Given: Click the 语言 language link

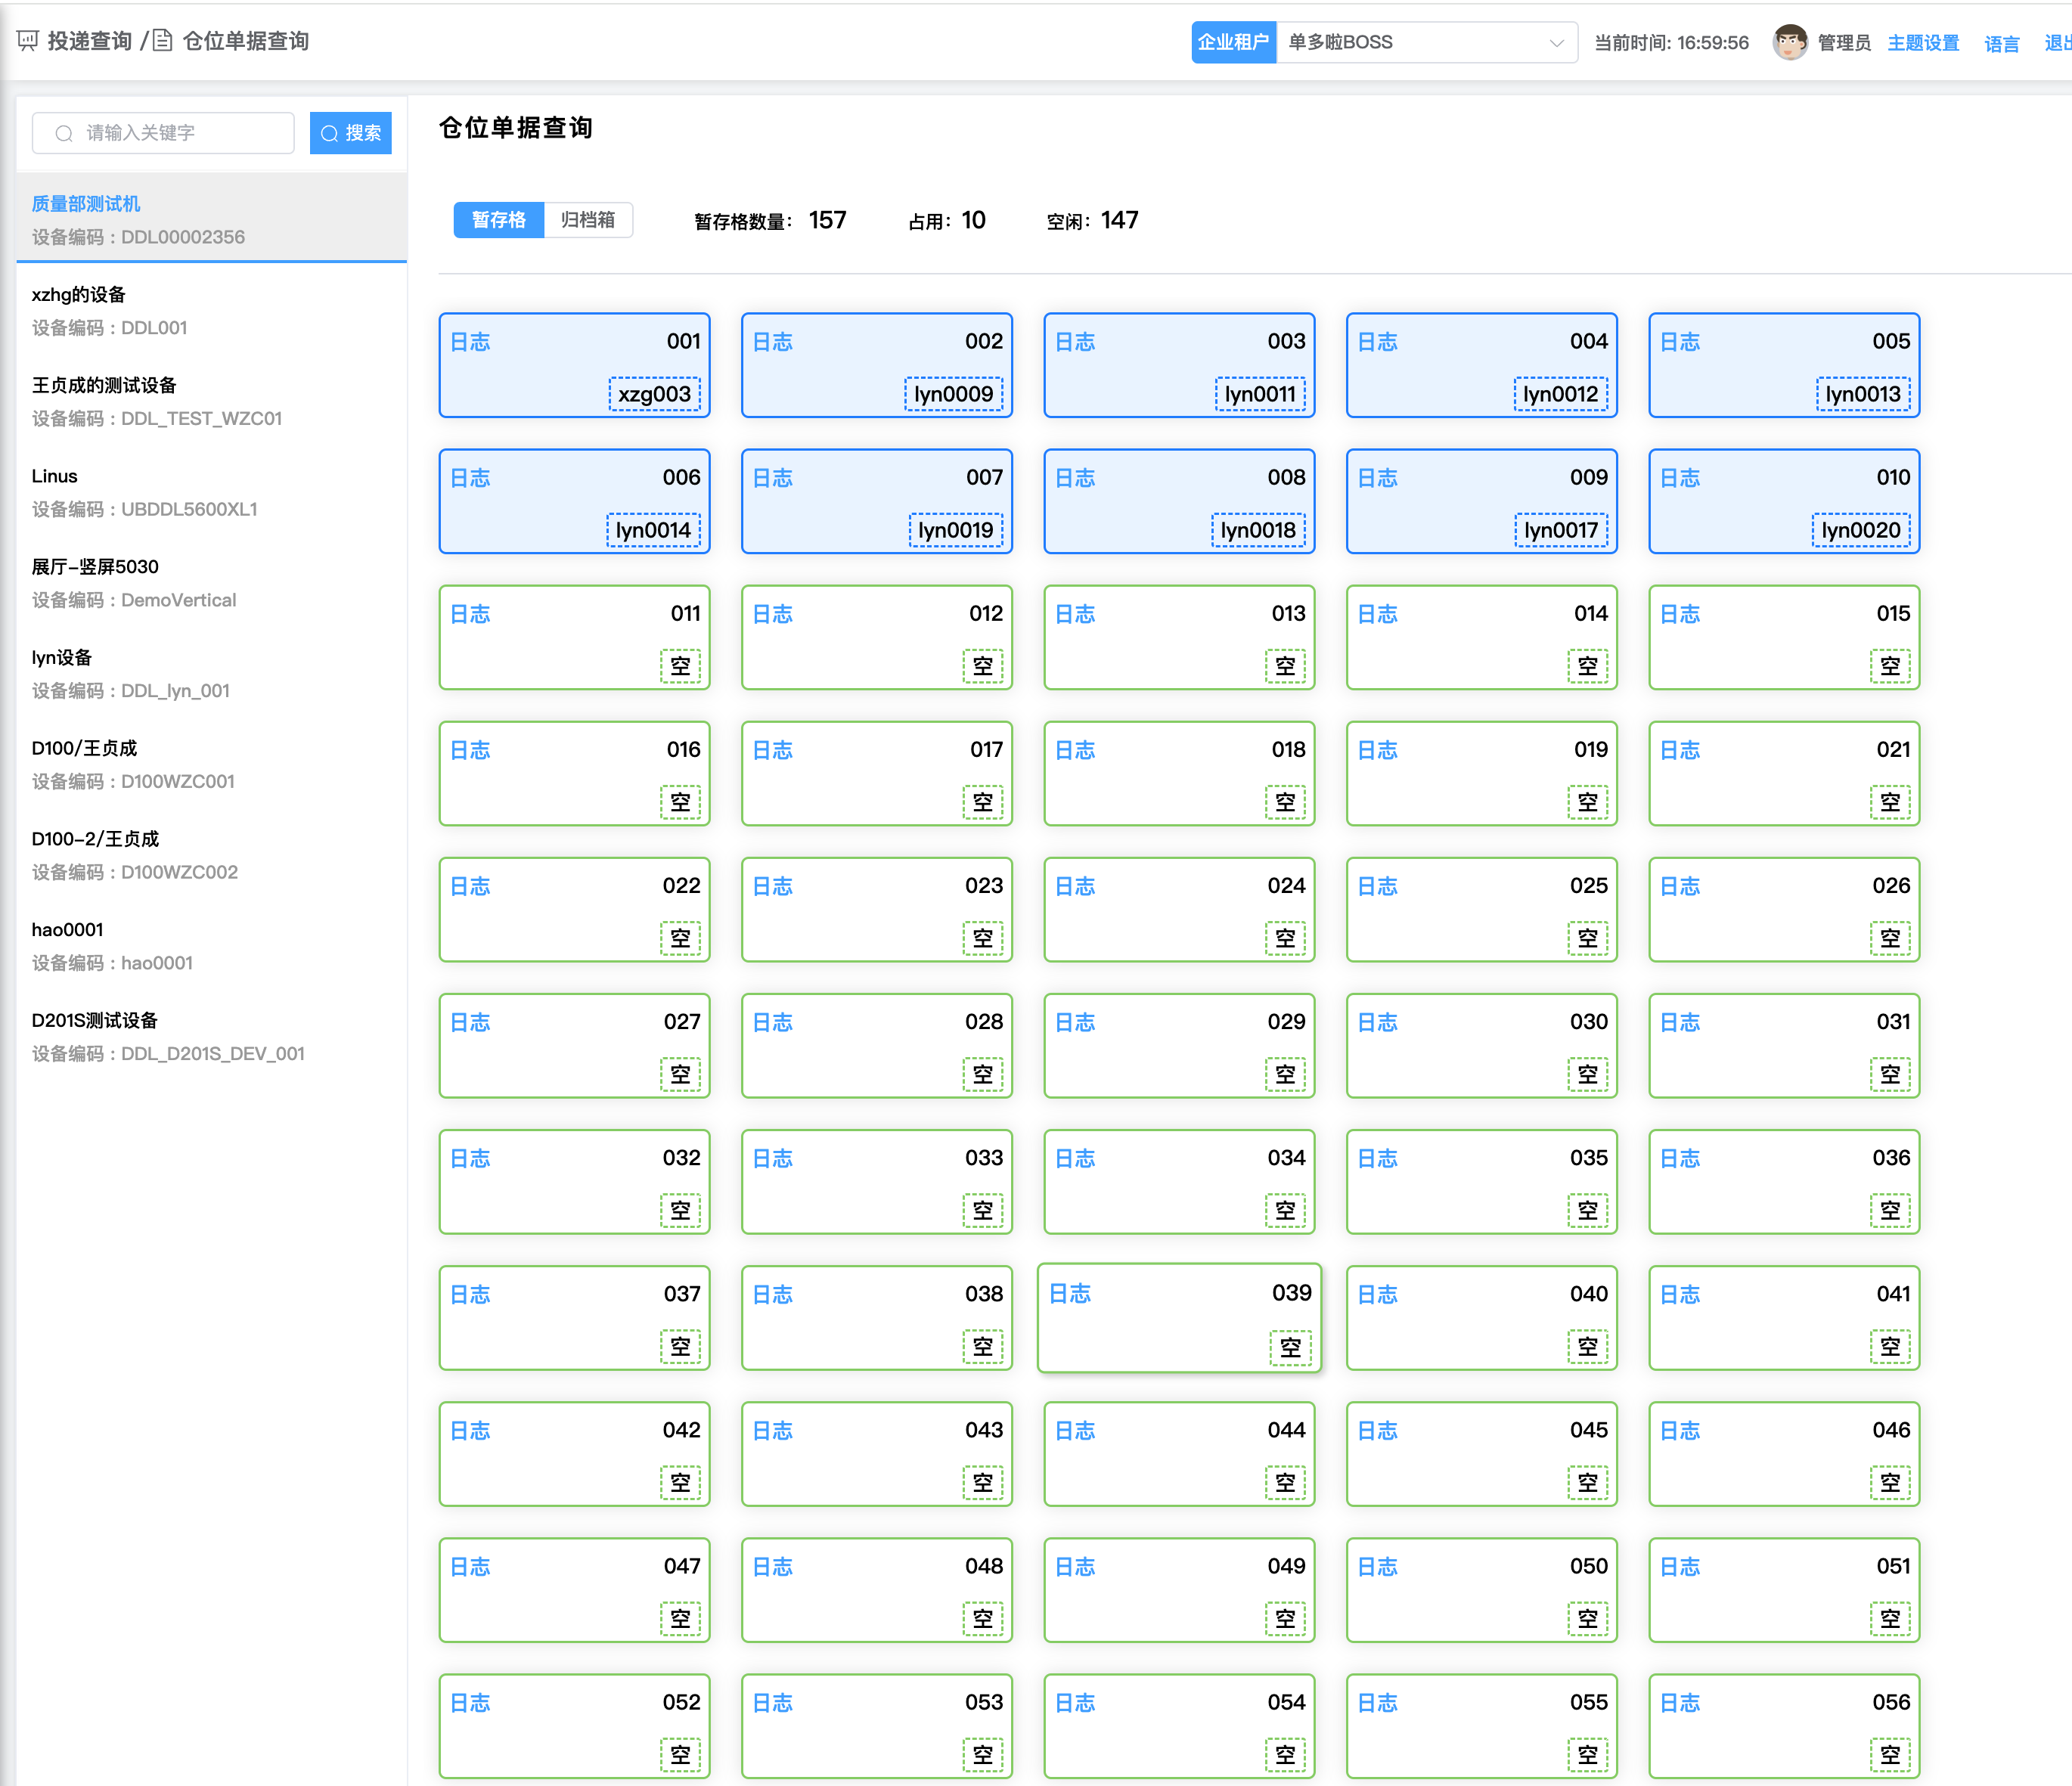Looking at the screenshot, I should pyautogui.click(x=2000, y=43).
